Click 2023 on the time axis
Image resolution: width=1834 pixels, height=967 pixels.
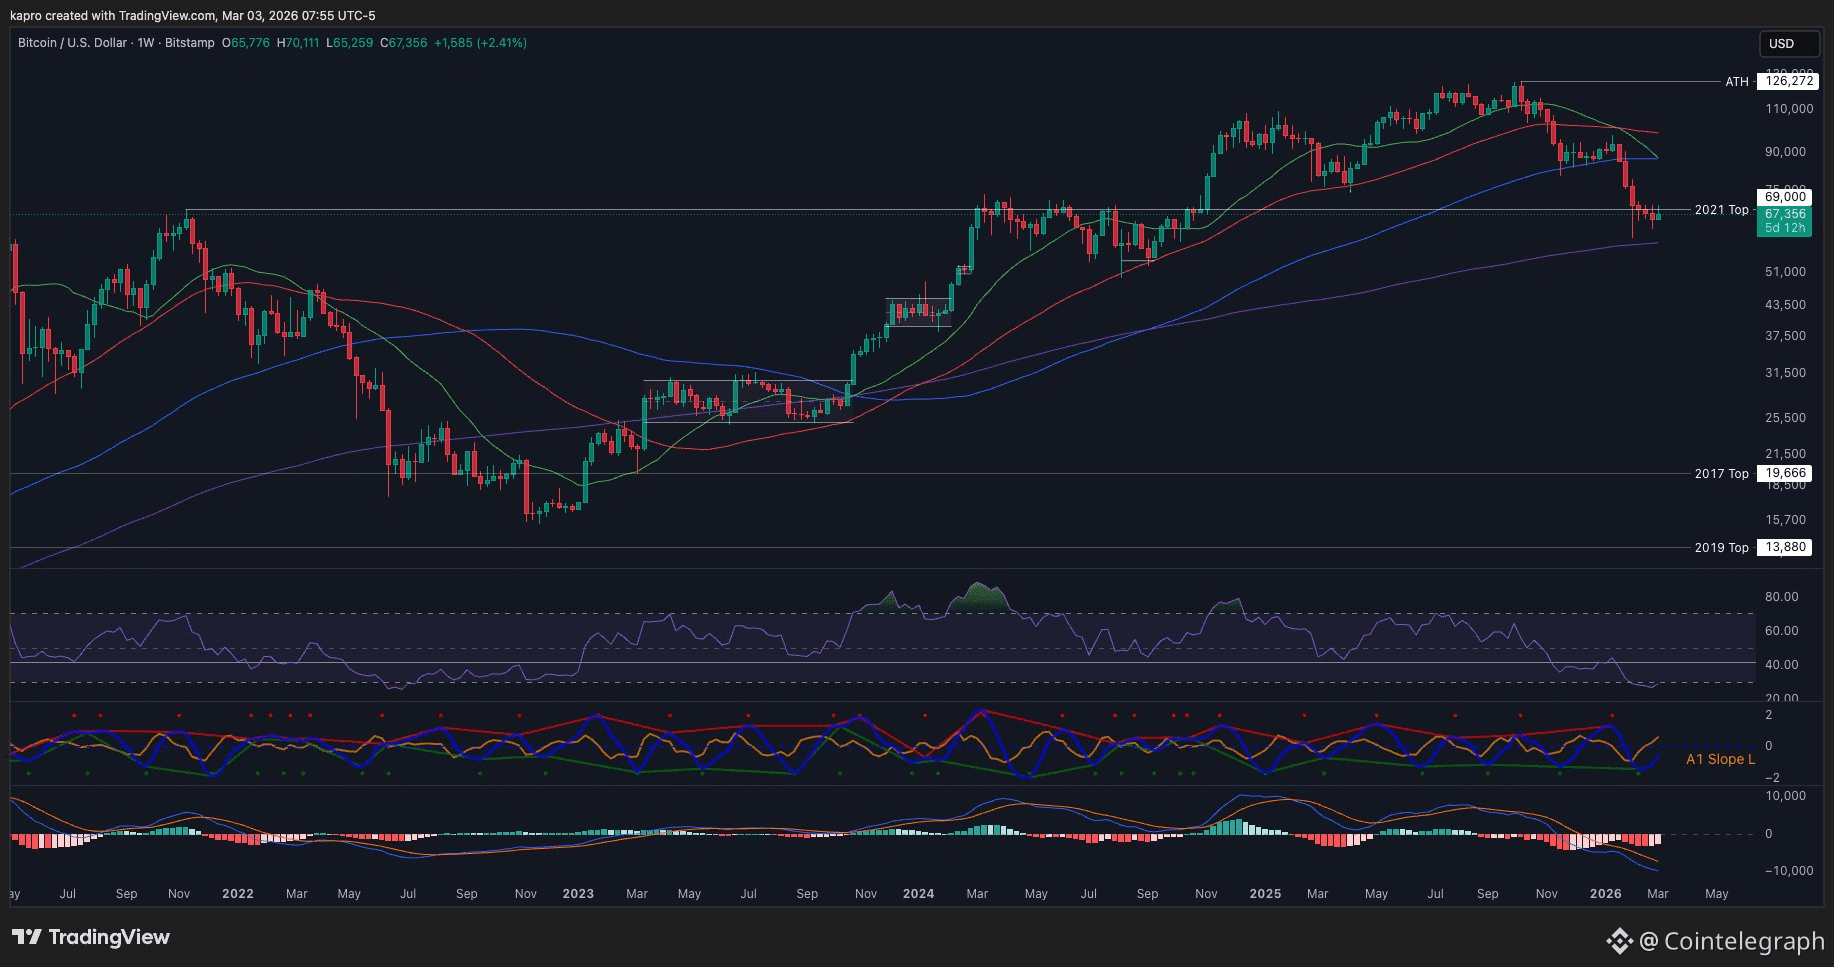[x=578, y=894]
